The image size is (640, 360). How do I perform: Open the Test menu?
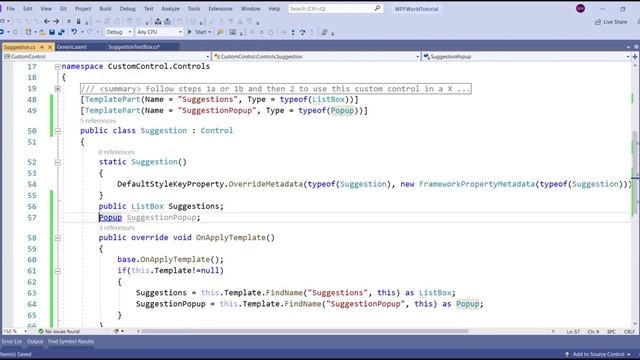pos(149,9)
